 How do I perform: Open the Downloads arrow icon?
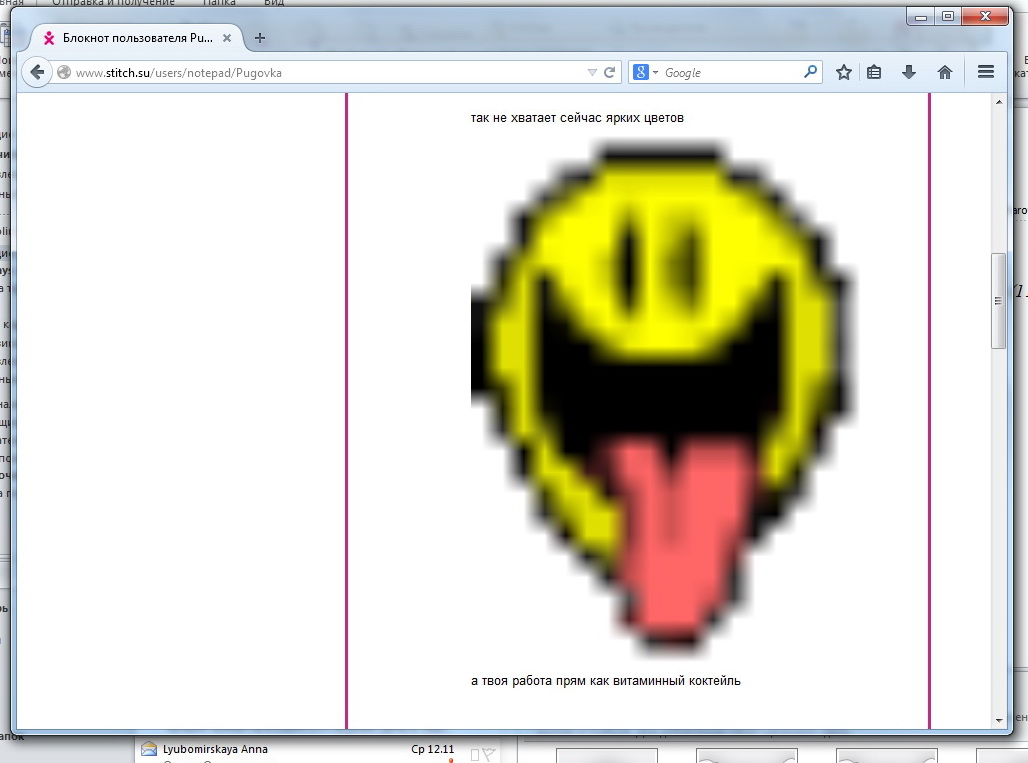point(909,72)
